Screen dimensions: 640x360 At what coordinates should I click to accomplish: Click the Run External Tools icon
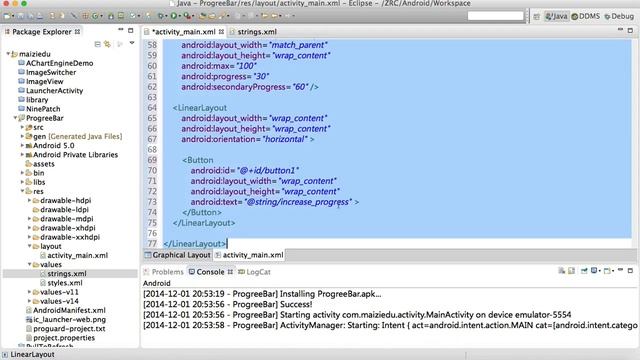click(x=187, y=16)
